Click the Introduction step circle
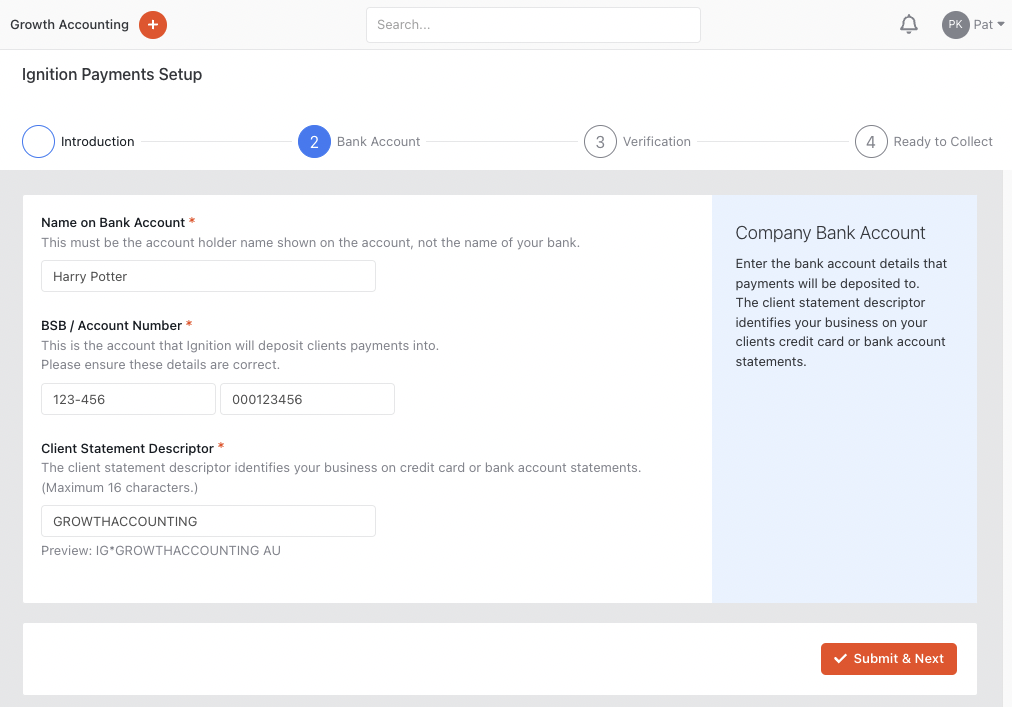 (x=38, y=142)
